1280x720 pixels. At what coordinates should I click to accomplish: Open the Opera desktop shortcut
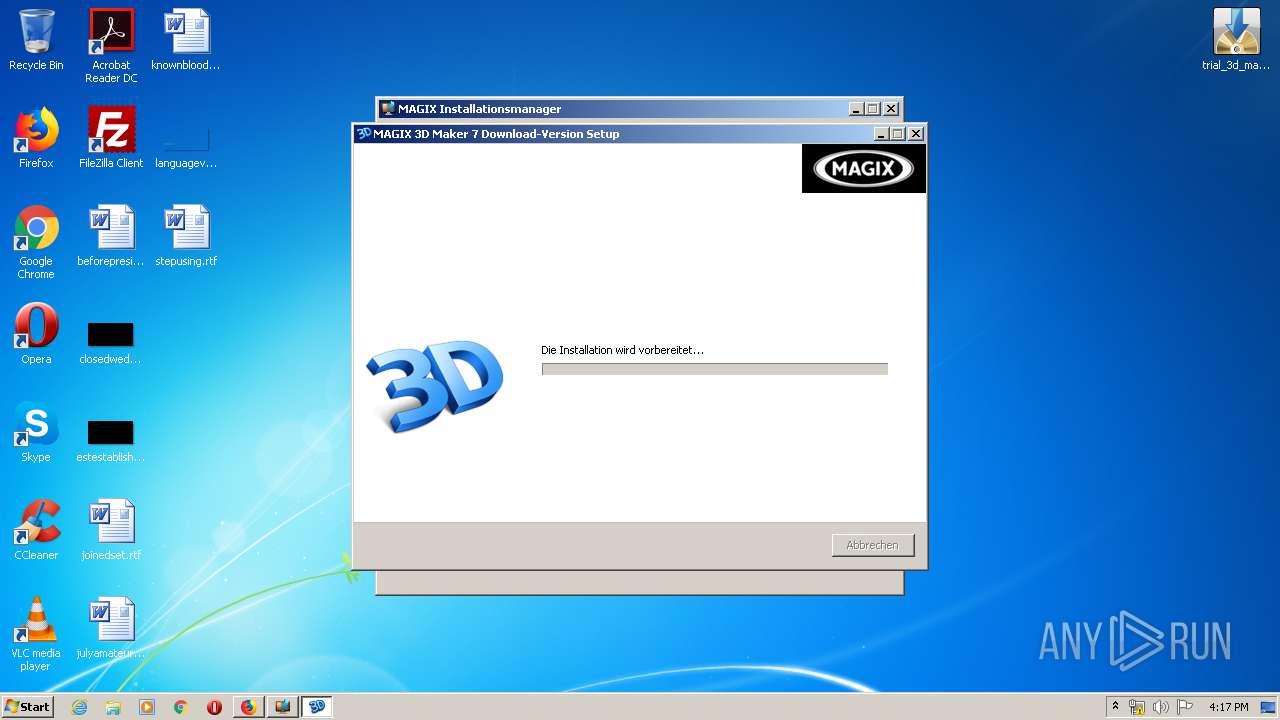(x=36, y=334)
